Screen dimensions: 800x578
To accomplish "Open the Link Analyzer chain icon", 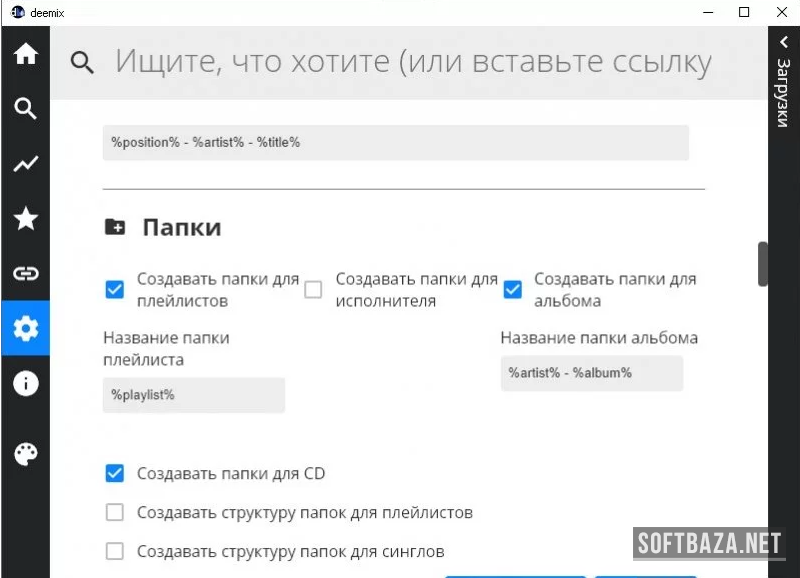I will point(25,273).
